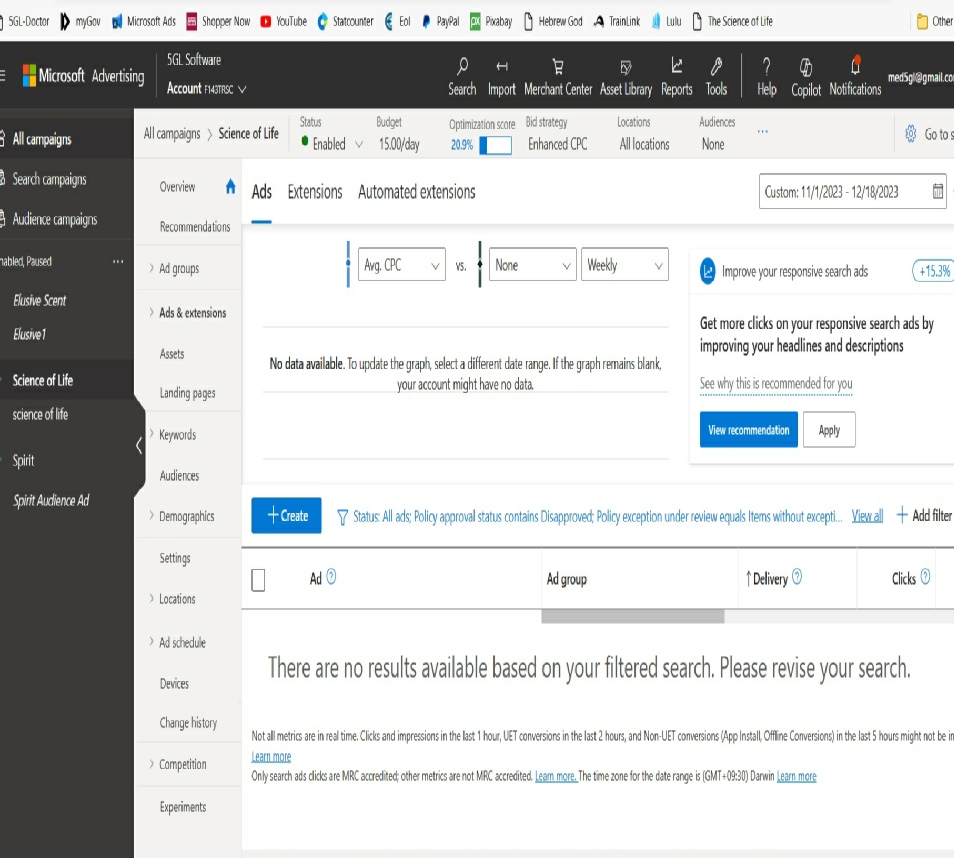Screen dimensions: 954x858
Task: Click See why this is recommended link
Action: coord(776,383)
